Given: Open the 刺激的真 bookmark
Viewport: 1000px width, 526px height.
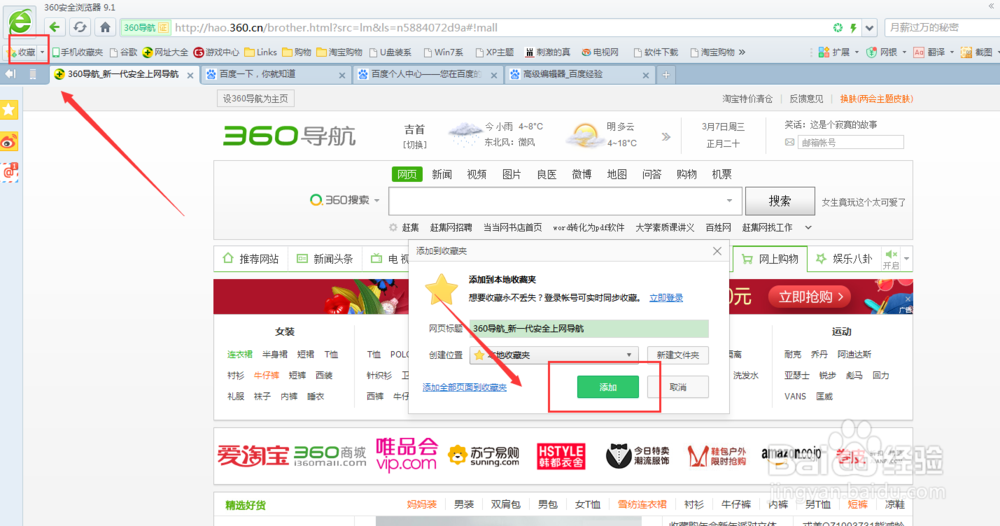Looking at the screenshot, I should coord(547,52).
